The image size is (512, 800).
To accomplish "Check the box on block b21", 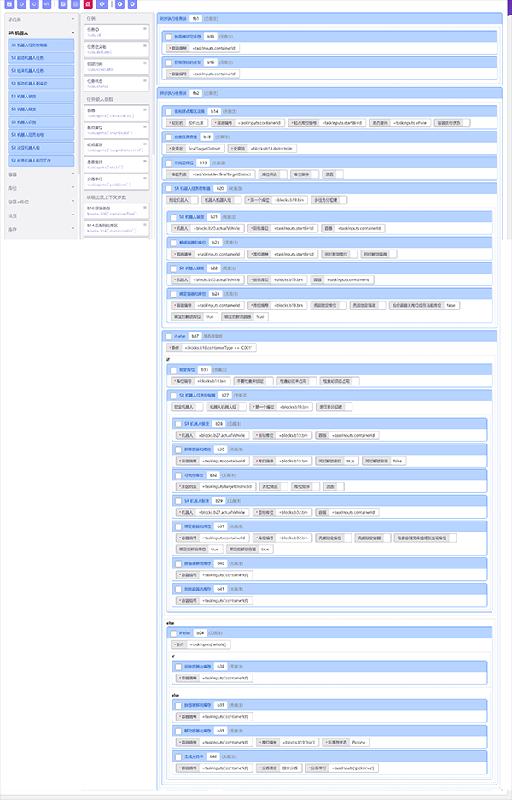I will point(173,217).
